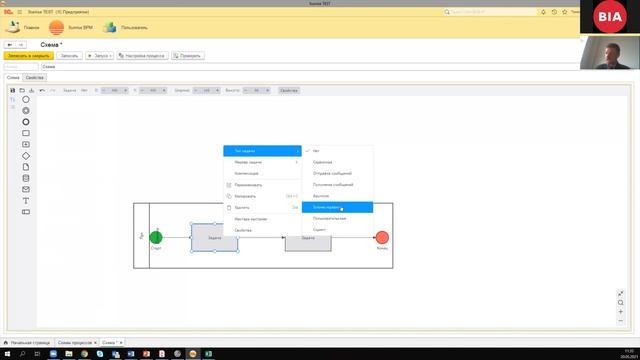Image resolution: width=640 pixels, height=360 pixels.
Task: Go back using the left arrow button
Action: pos(10,45)
